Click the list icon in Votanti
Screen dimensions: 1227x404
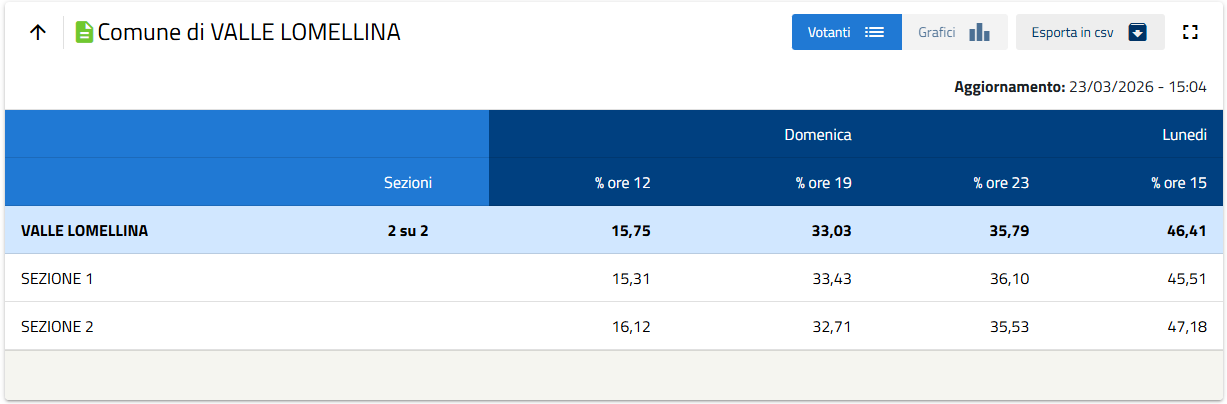[x=875, y=32]
